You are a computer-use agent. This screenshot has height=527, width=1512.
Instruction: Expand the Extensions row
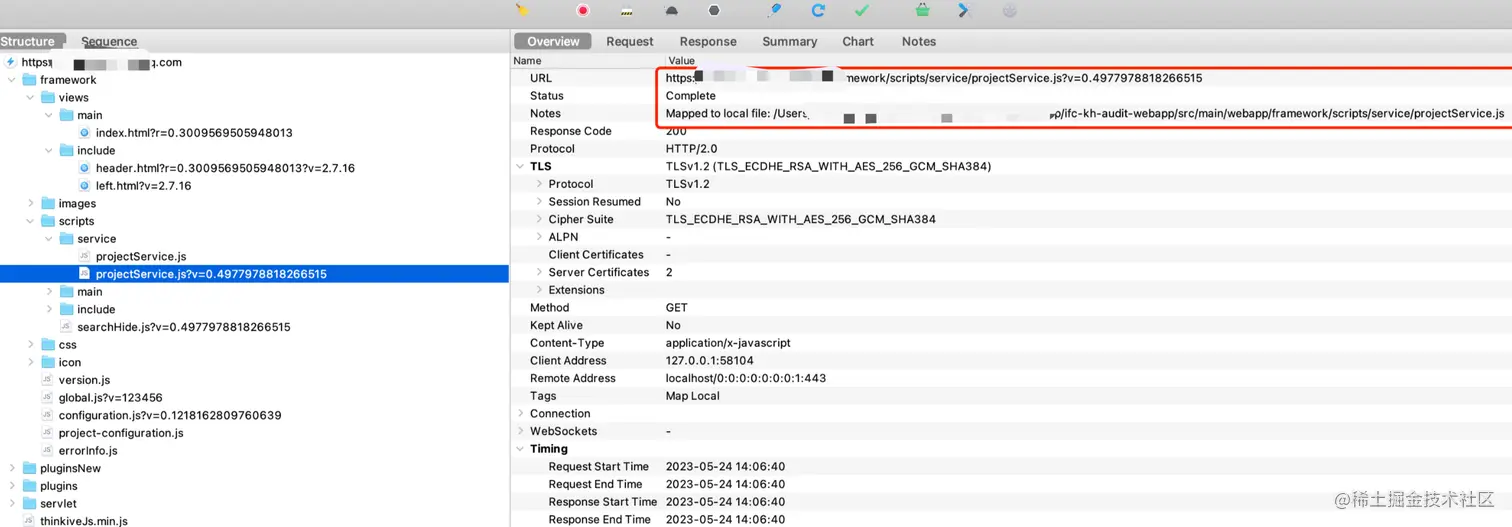point(540,290)
